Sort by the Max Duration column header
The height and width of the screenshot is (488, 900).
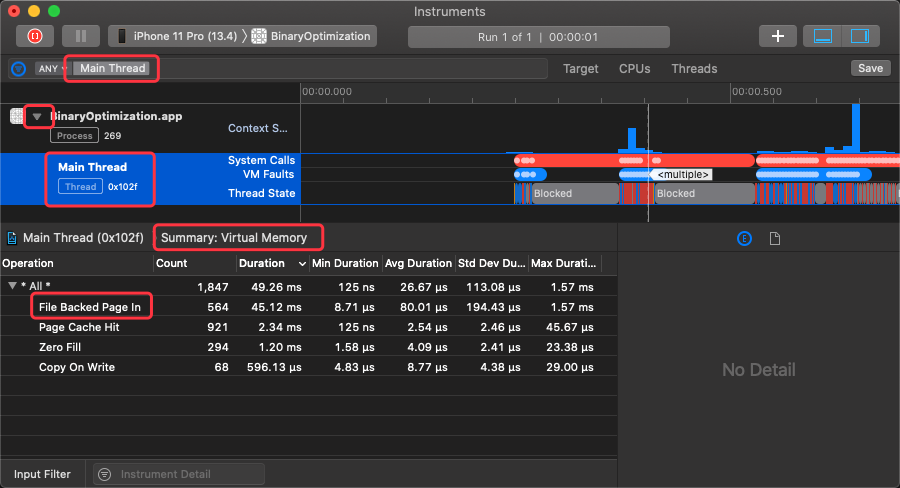564,264
